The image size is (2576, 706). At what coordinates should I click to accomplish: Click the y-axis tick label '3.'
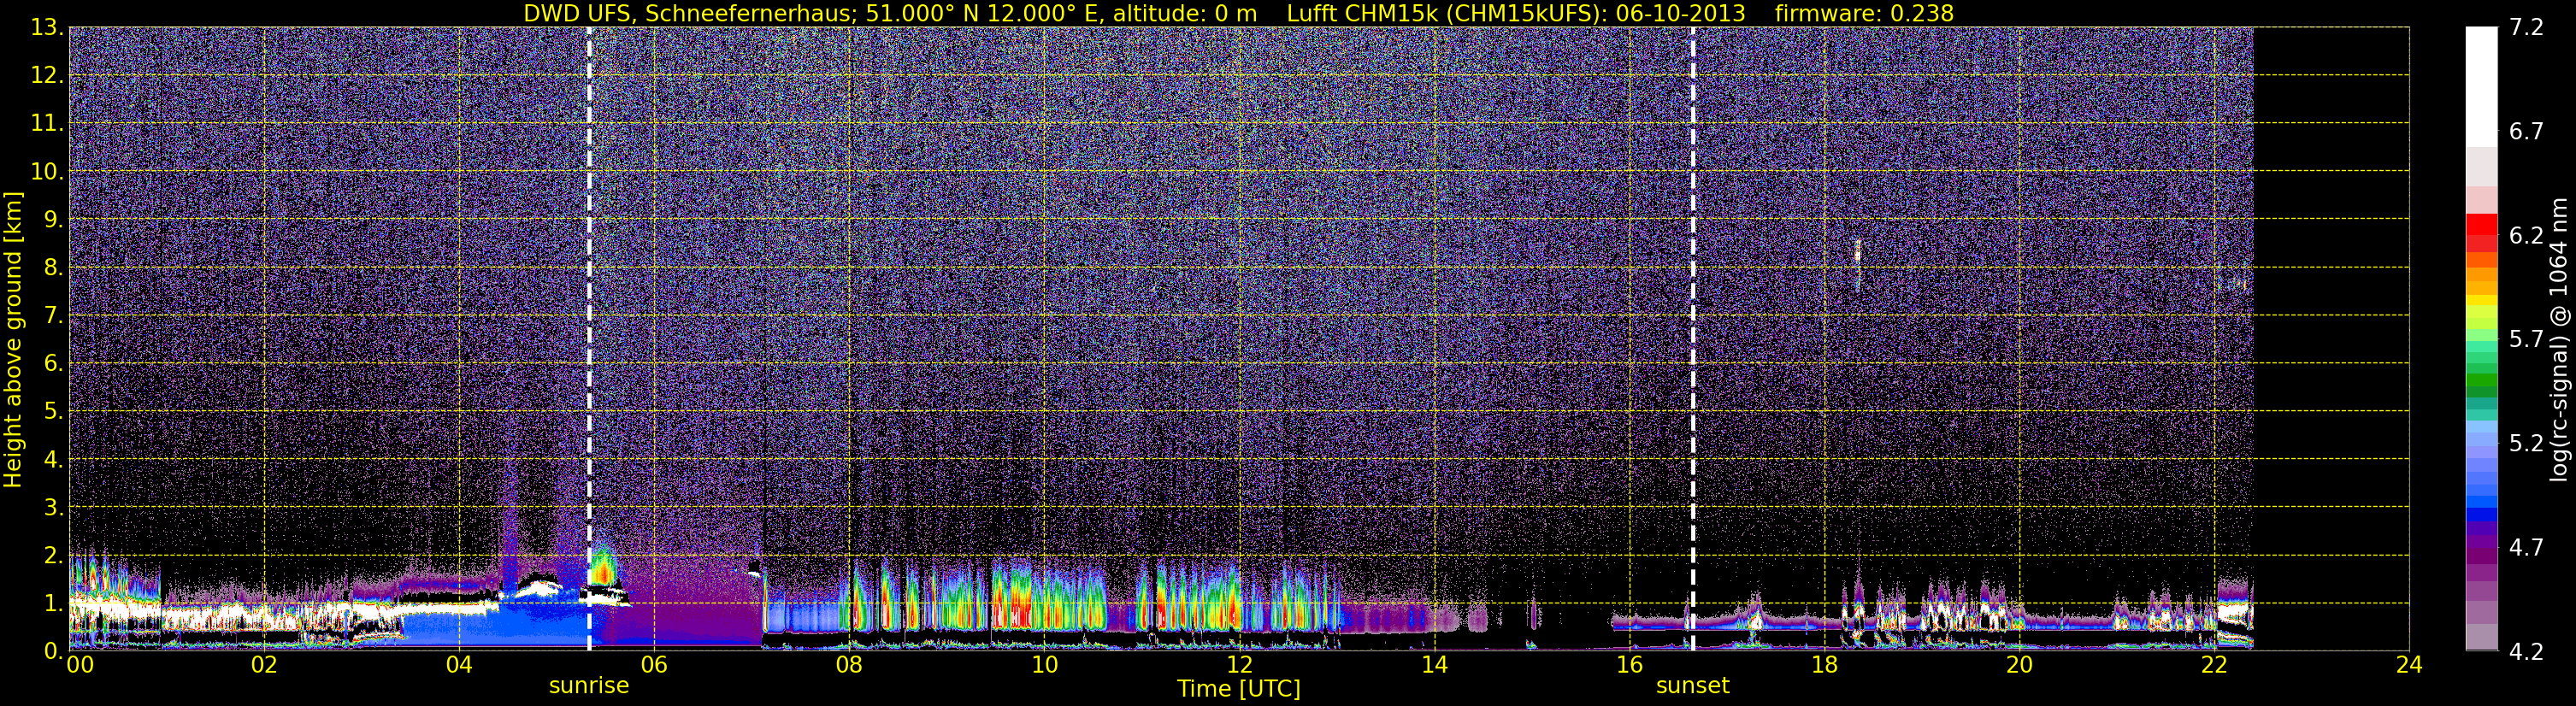pyautogui.click(x=53, y=508)
